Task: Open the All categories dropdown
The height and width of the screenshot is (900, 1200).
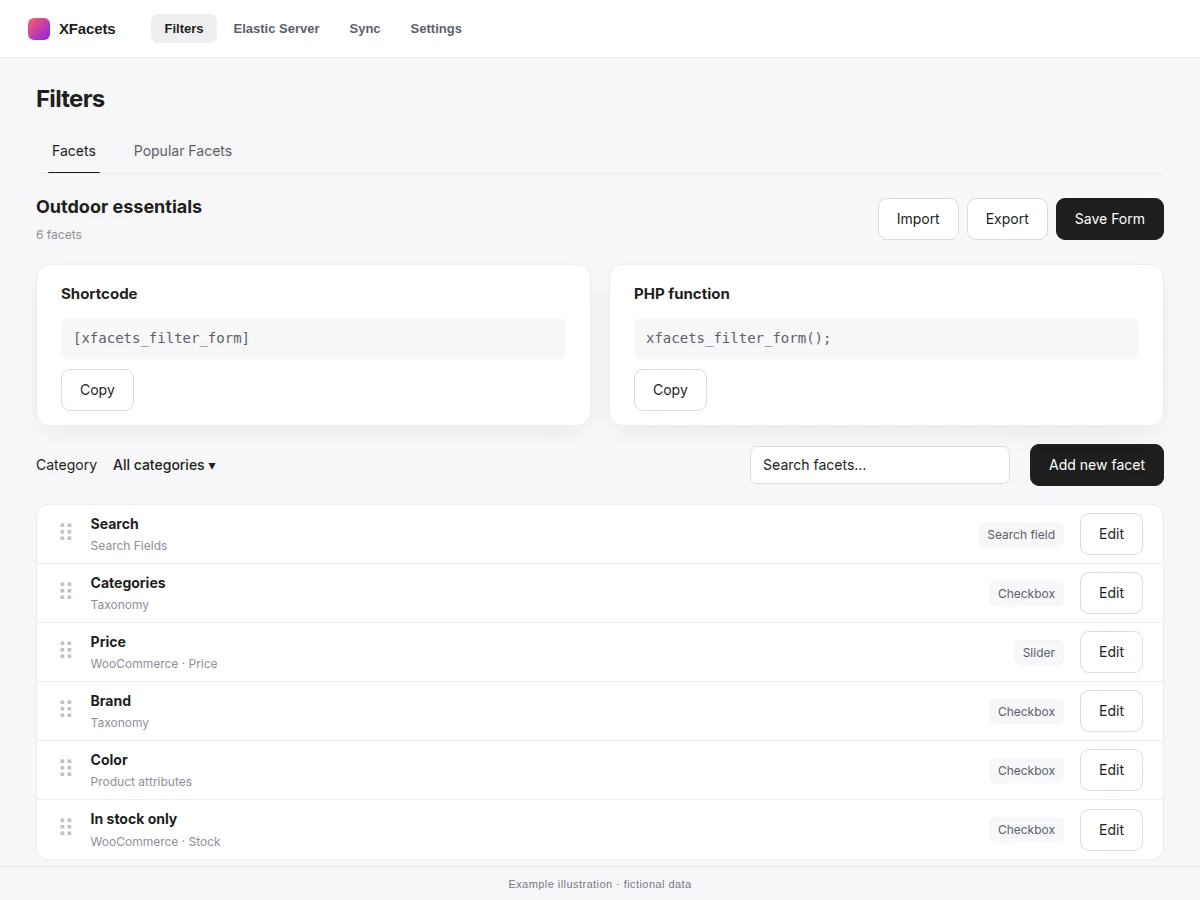Action: (x=164, y=465)
